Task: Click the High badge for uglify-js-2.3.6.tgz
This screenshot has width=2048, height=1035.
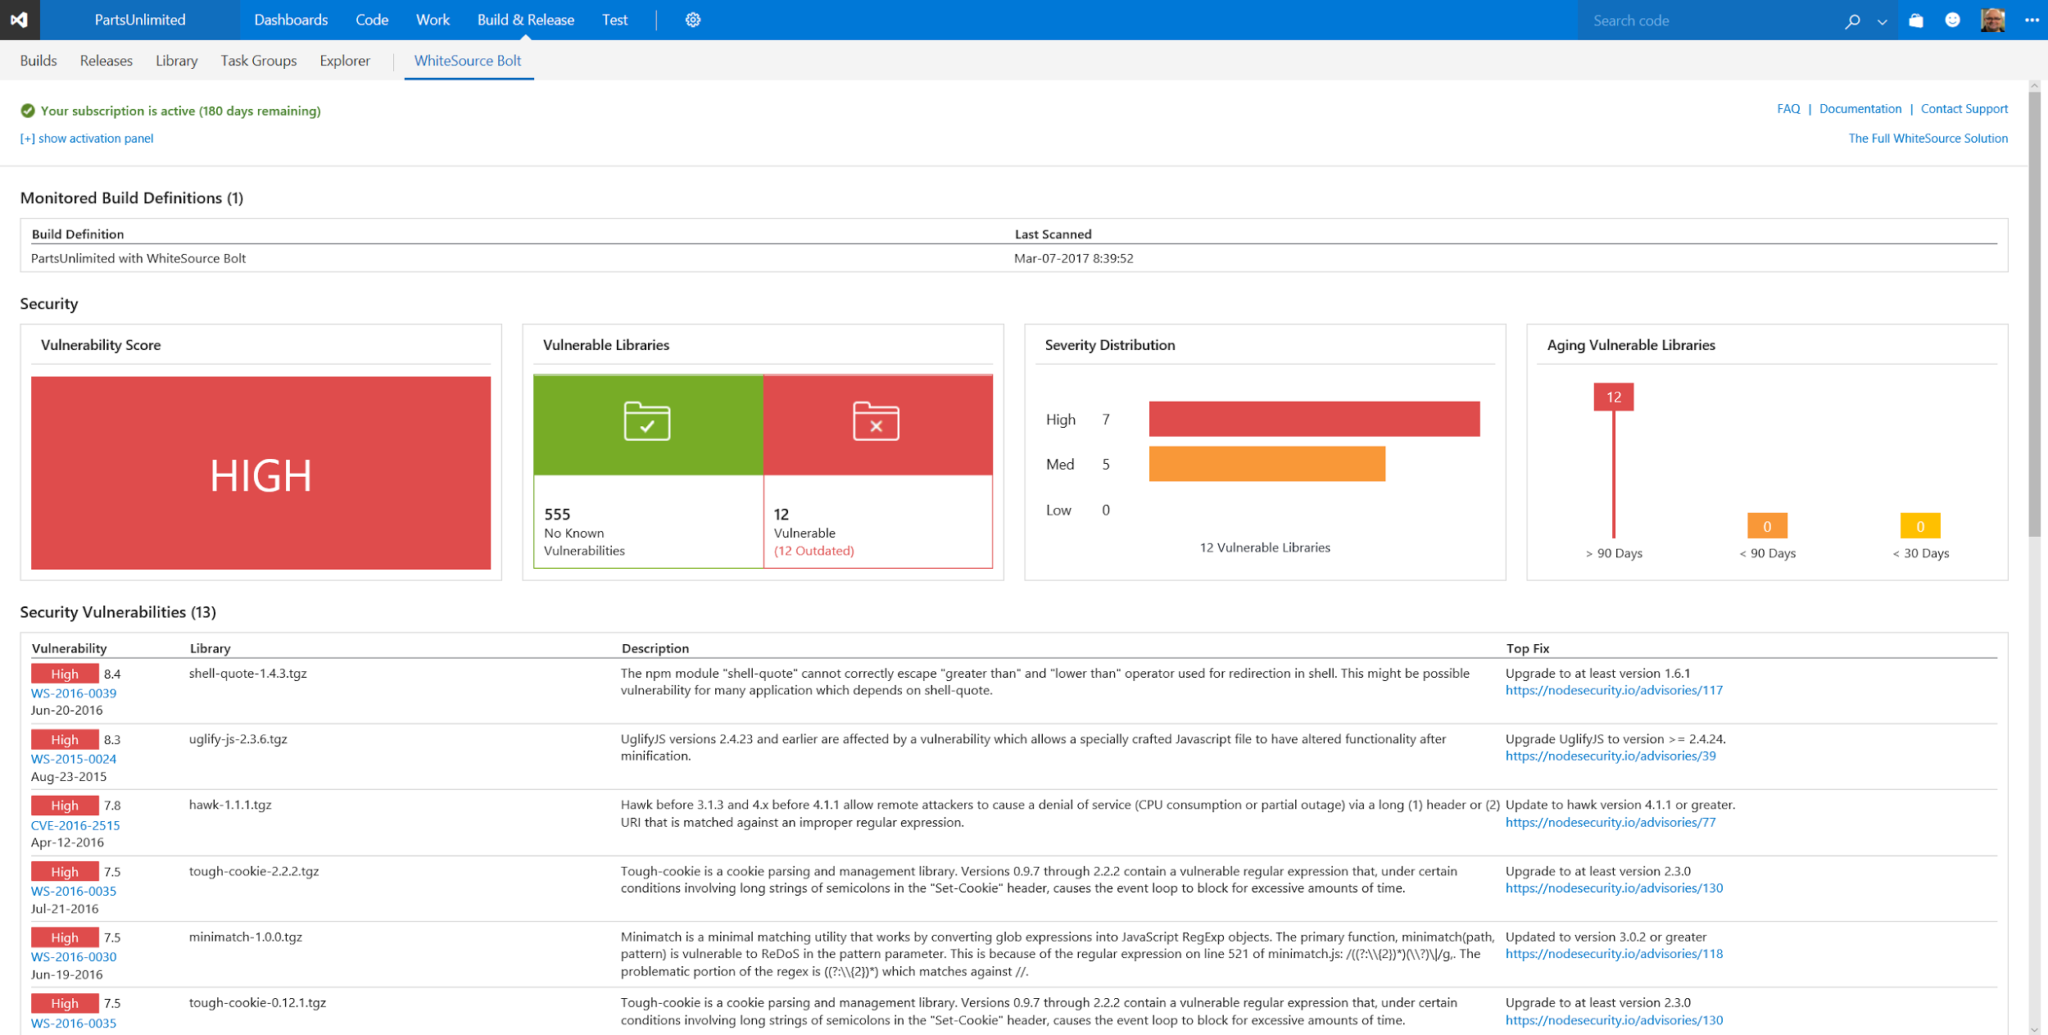Action: pyautogui.click(x=65, y=740)
